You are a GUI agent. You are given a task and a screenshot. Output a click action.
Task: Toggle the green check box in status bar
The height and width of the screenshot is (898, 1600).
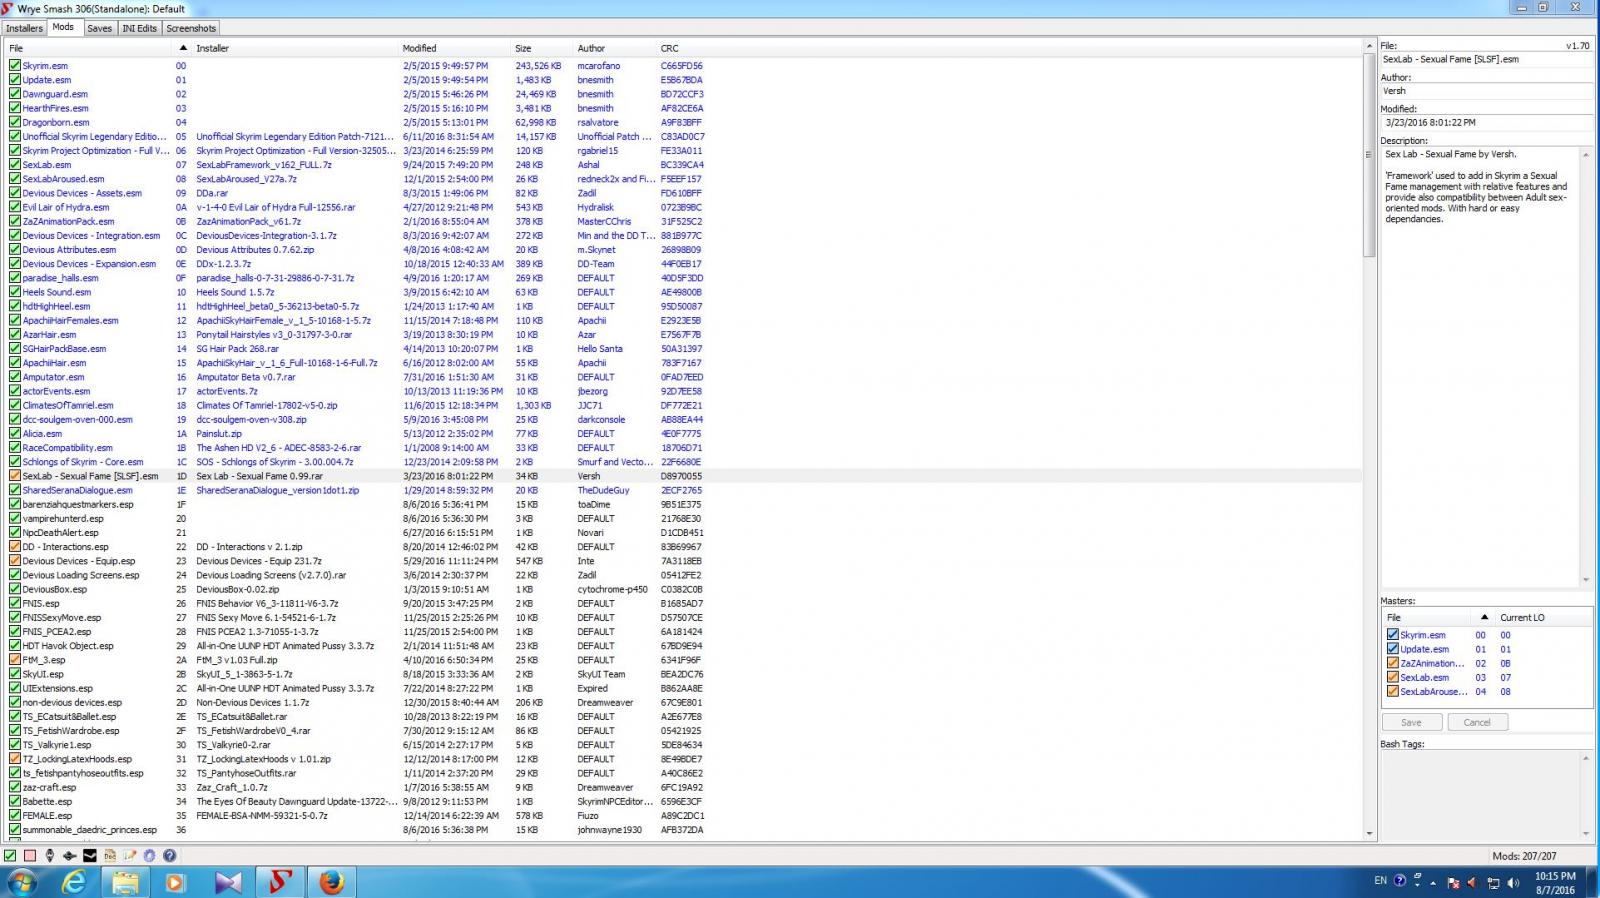10,856
